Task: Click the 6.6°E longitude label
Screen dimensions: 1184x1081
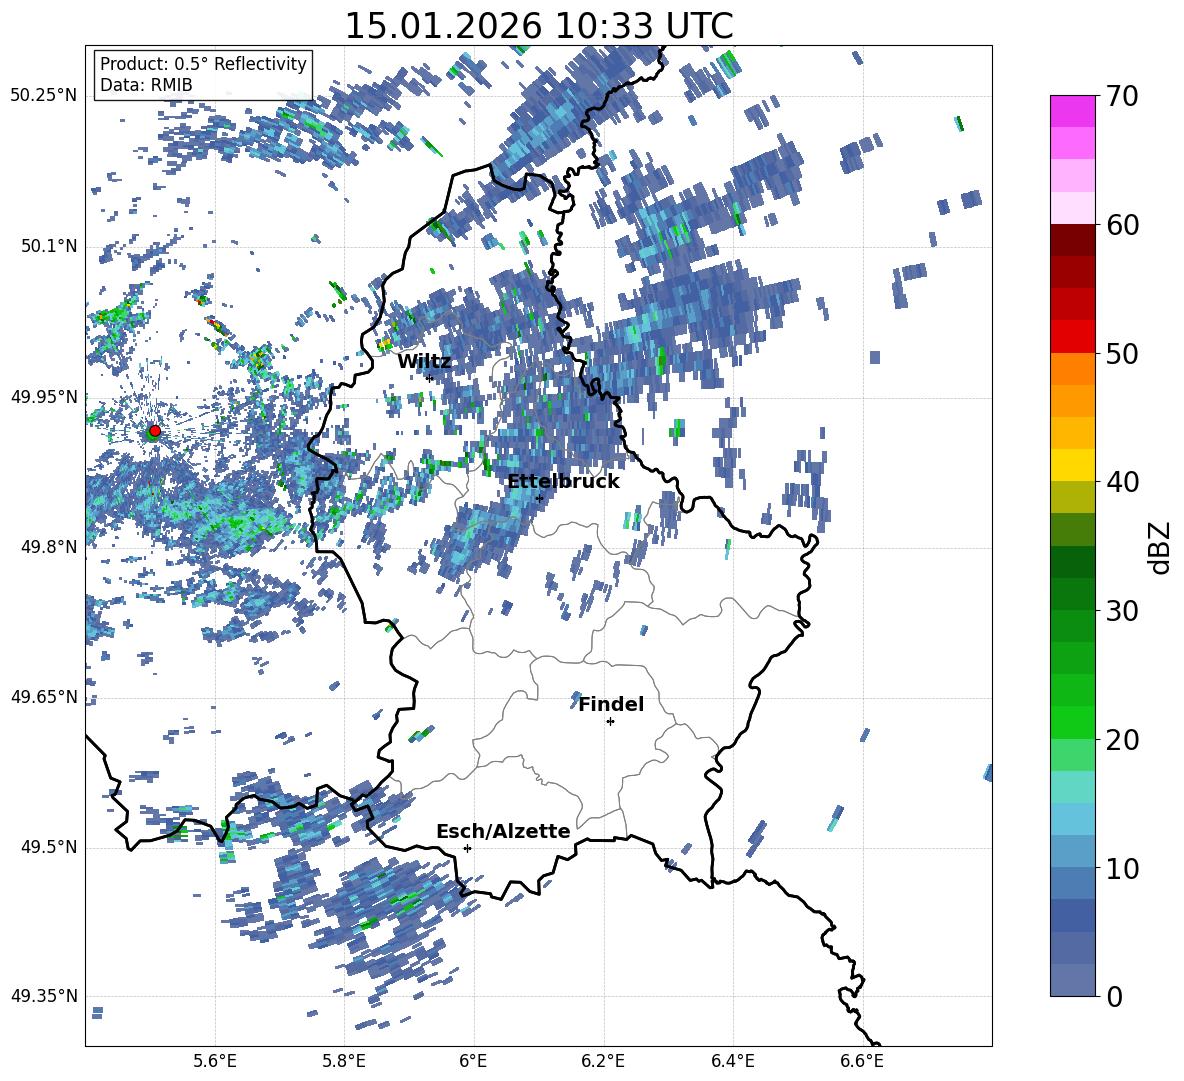Action: coord(862,1062)
